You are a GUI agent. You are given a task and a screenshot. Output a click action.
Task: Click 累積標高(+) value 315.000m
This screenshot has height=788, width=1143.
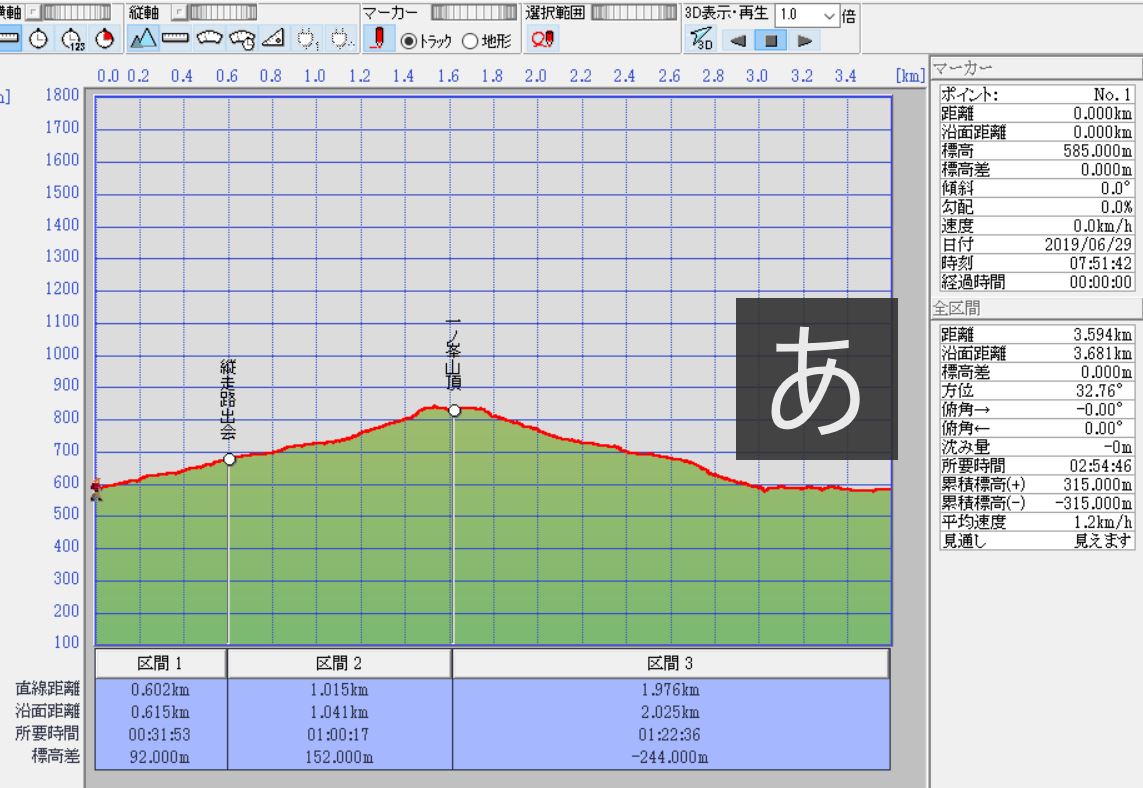pos(1097,485)
